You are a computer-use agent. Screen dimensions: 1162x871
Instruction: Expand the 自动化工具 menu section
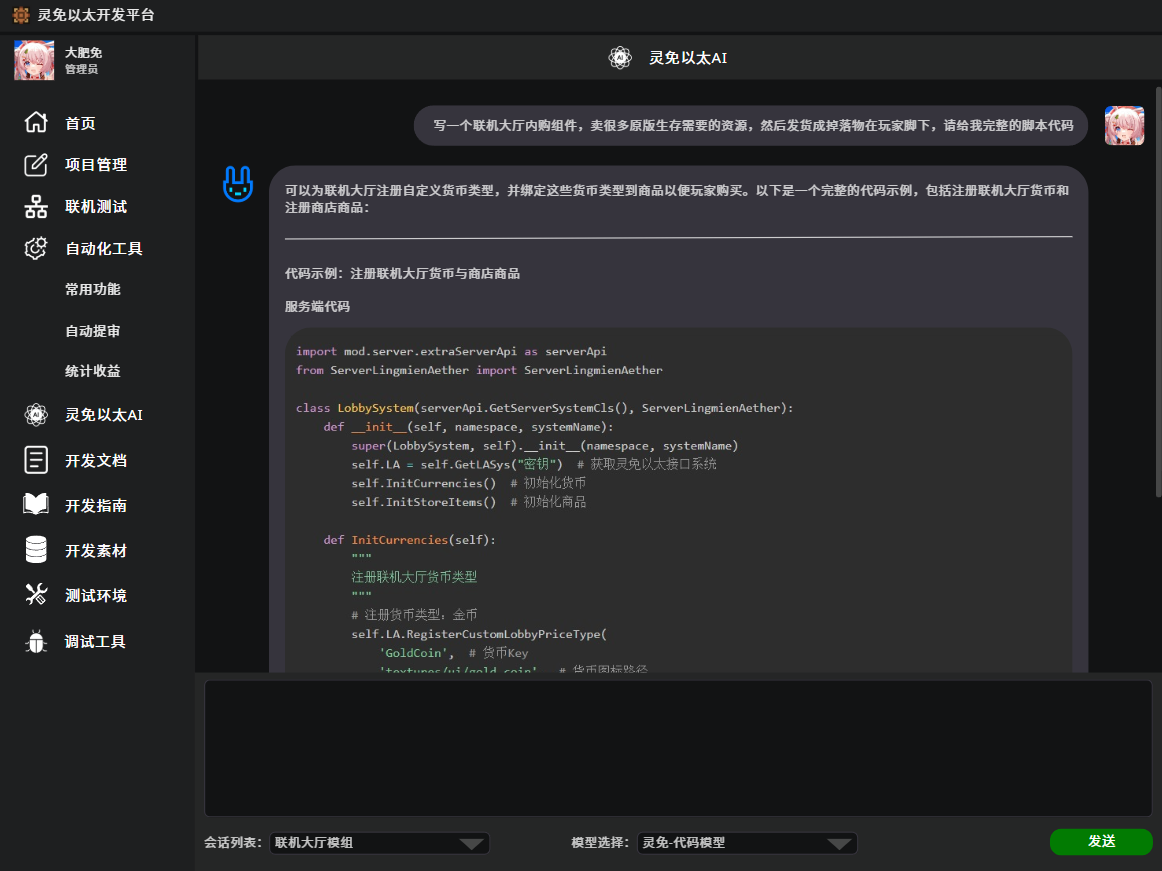tap(104, 249)
